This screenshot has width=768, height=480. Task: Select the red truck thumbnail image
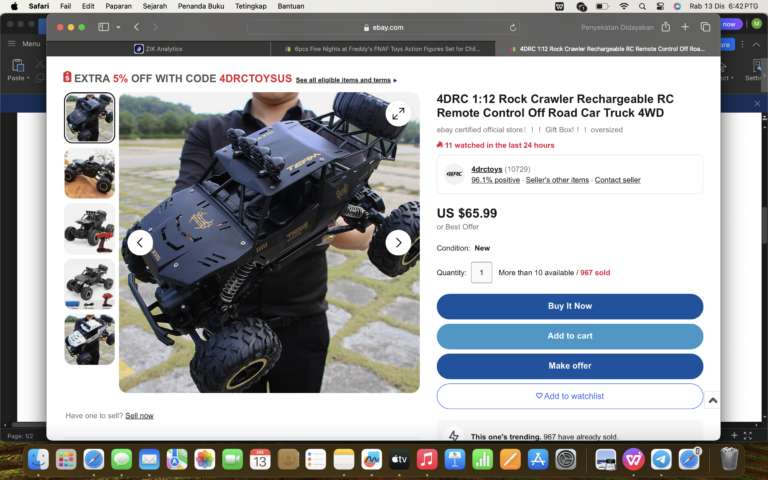click(89, 229)
